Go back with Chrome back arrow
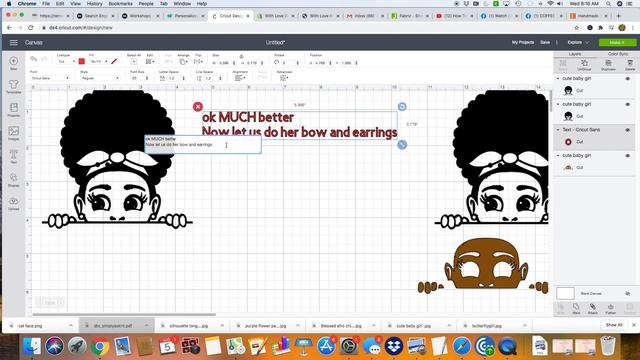Screen dimensions: 640x360 9,28
